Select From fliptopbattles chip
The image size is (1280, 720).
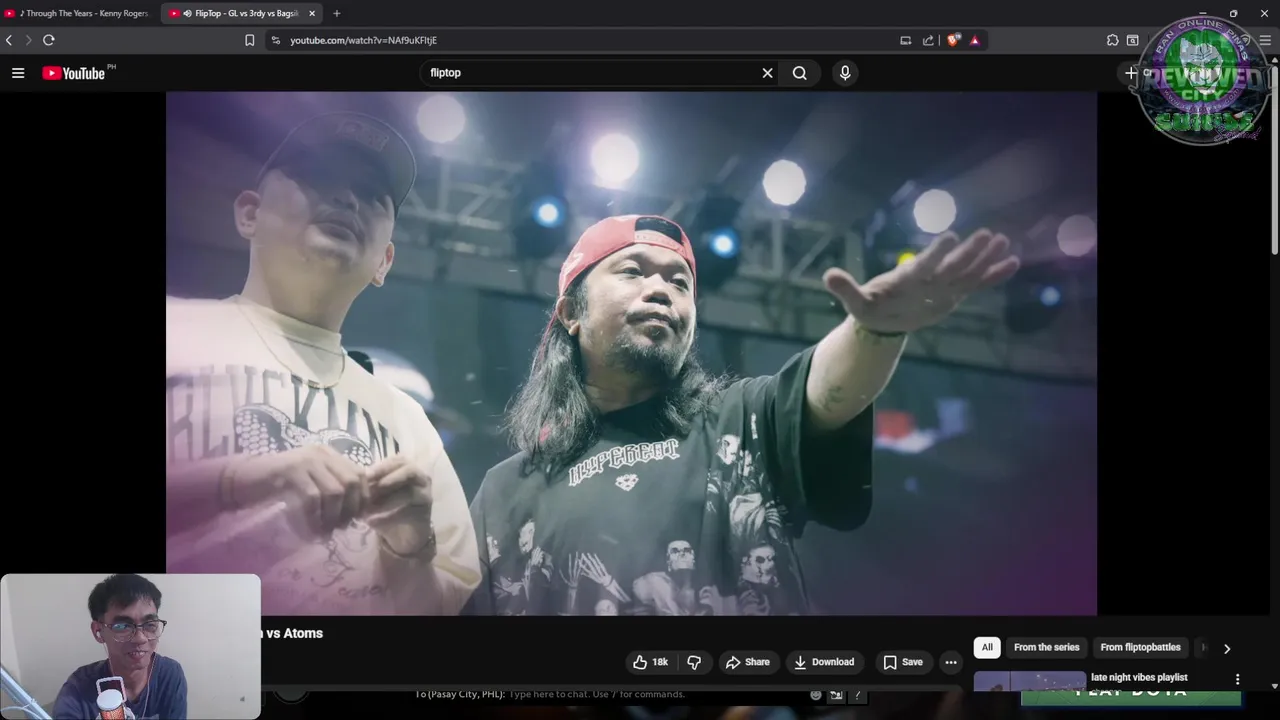pos(1140,648)
